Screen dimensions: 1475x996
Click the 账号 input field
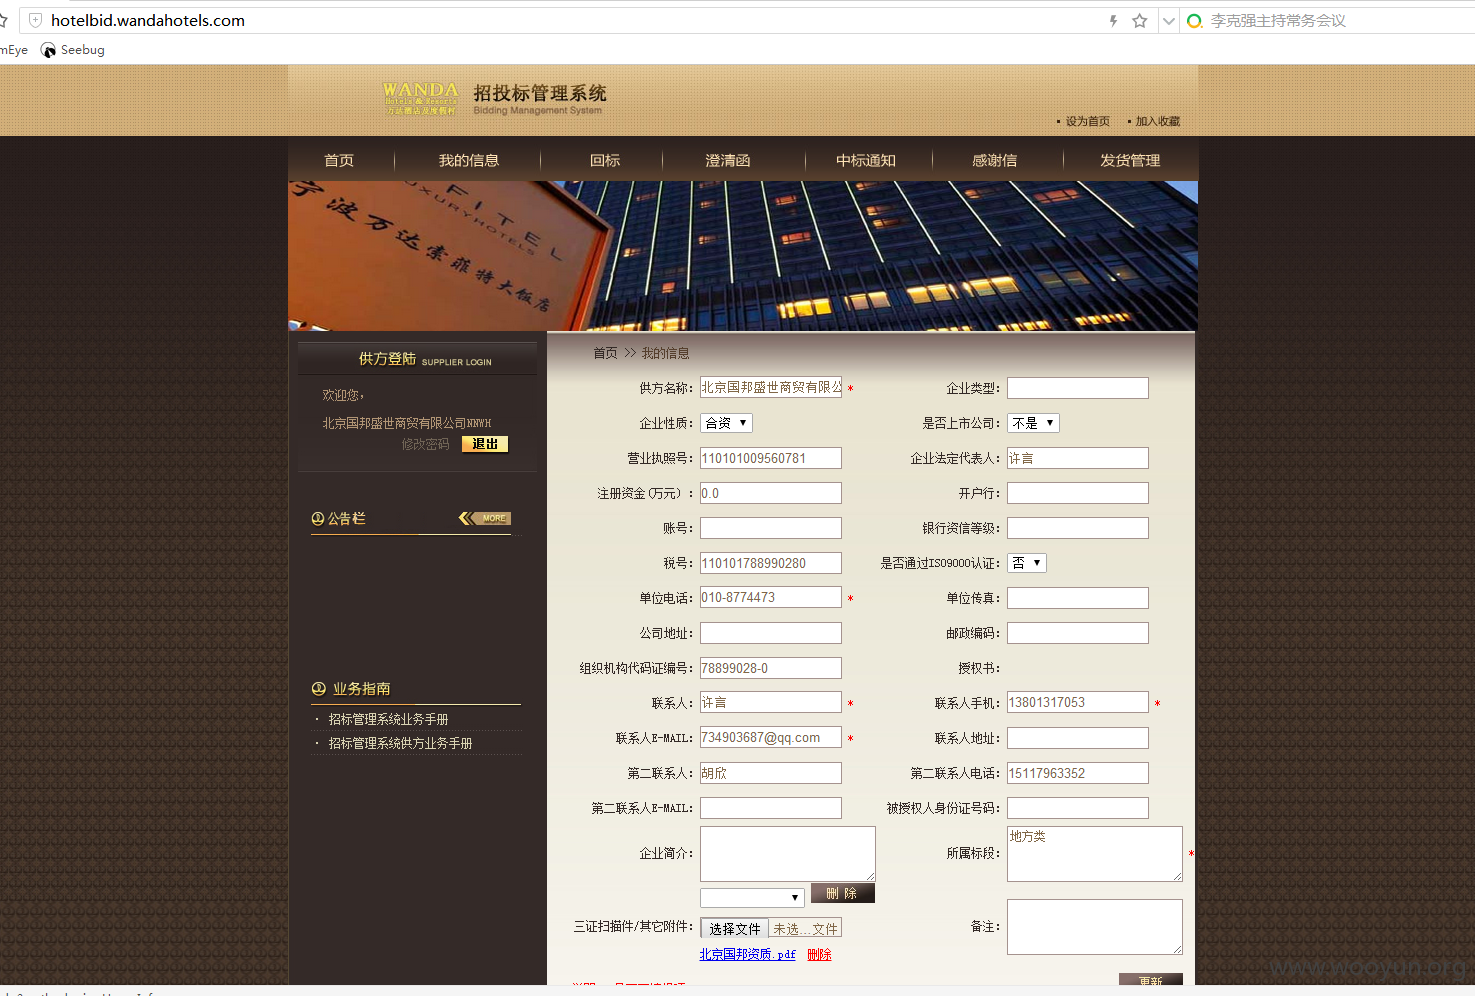pos(771,528)
